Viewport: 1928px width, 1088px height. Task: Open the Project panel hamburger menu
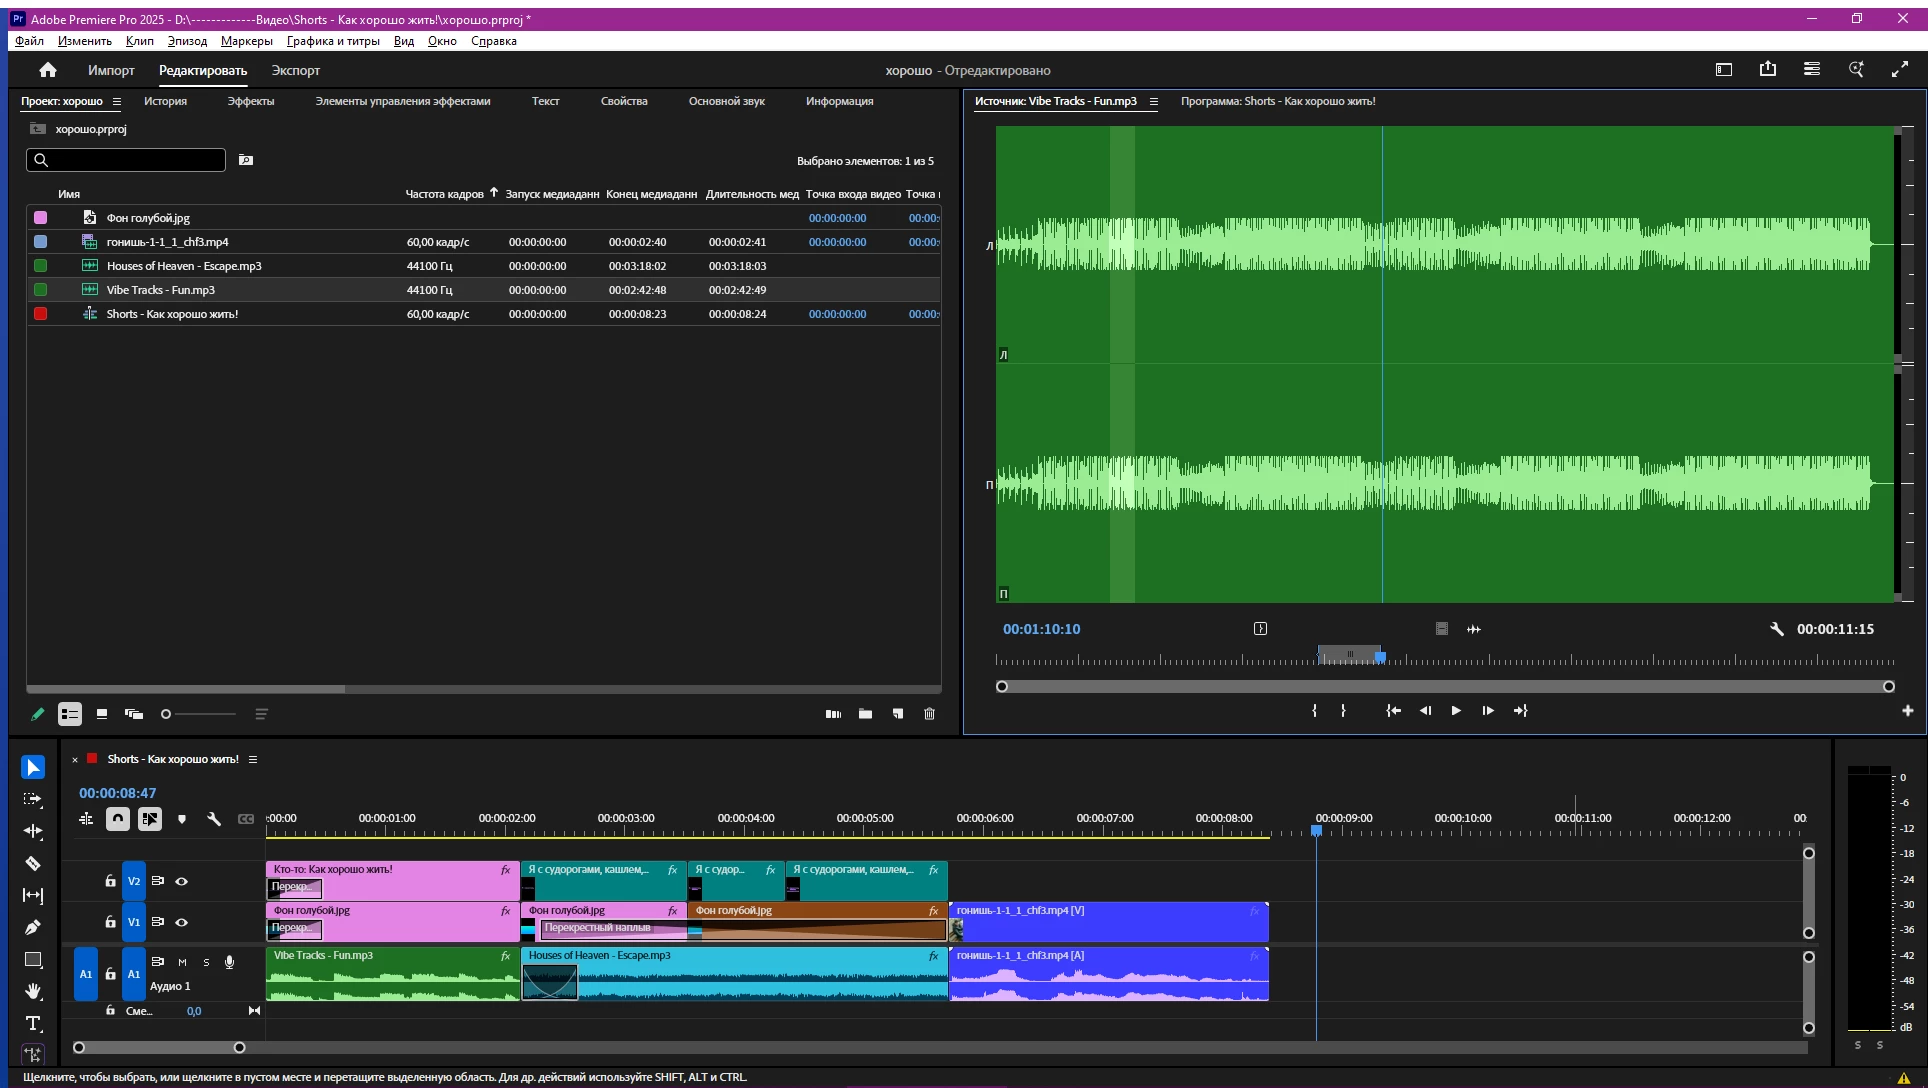(117, 101)
